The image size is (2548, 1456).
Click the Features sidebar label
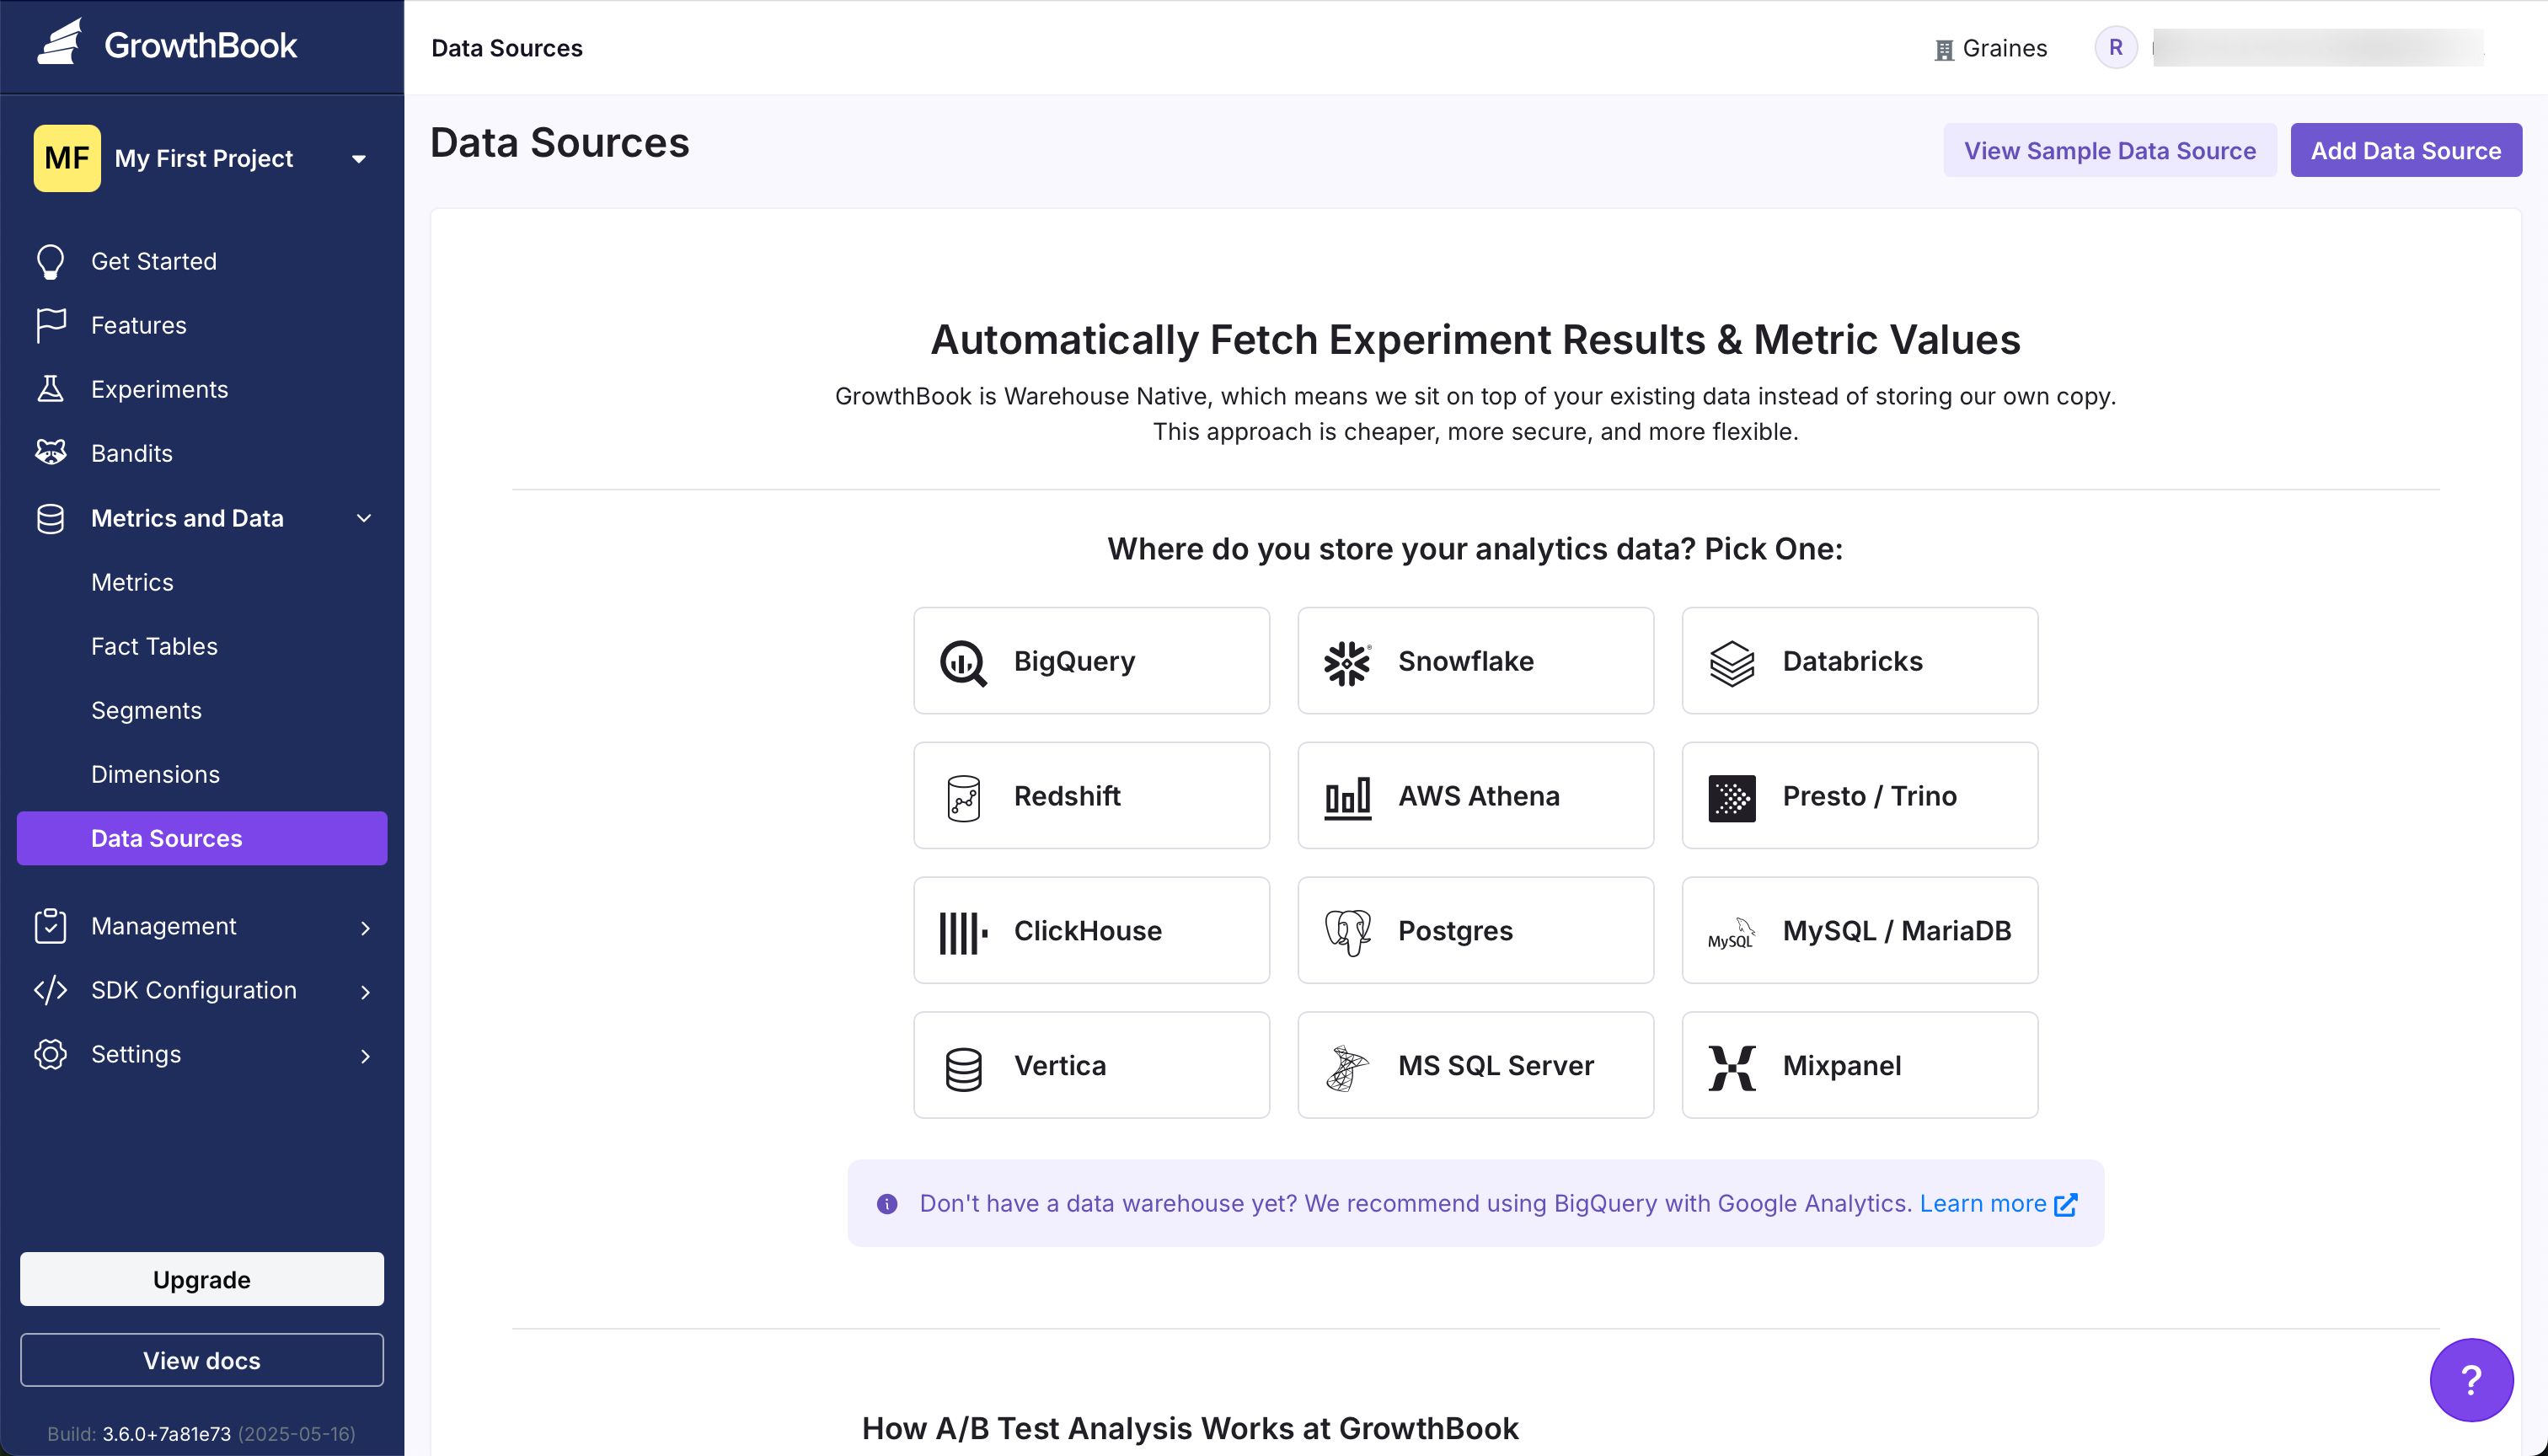click(138, 325)
